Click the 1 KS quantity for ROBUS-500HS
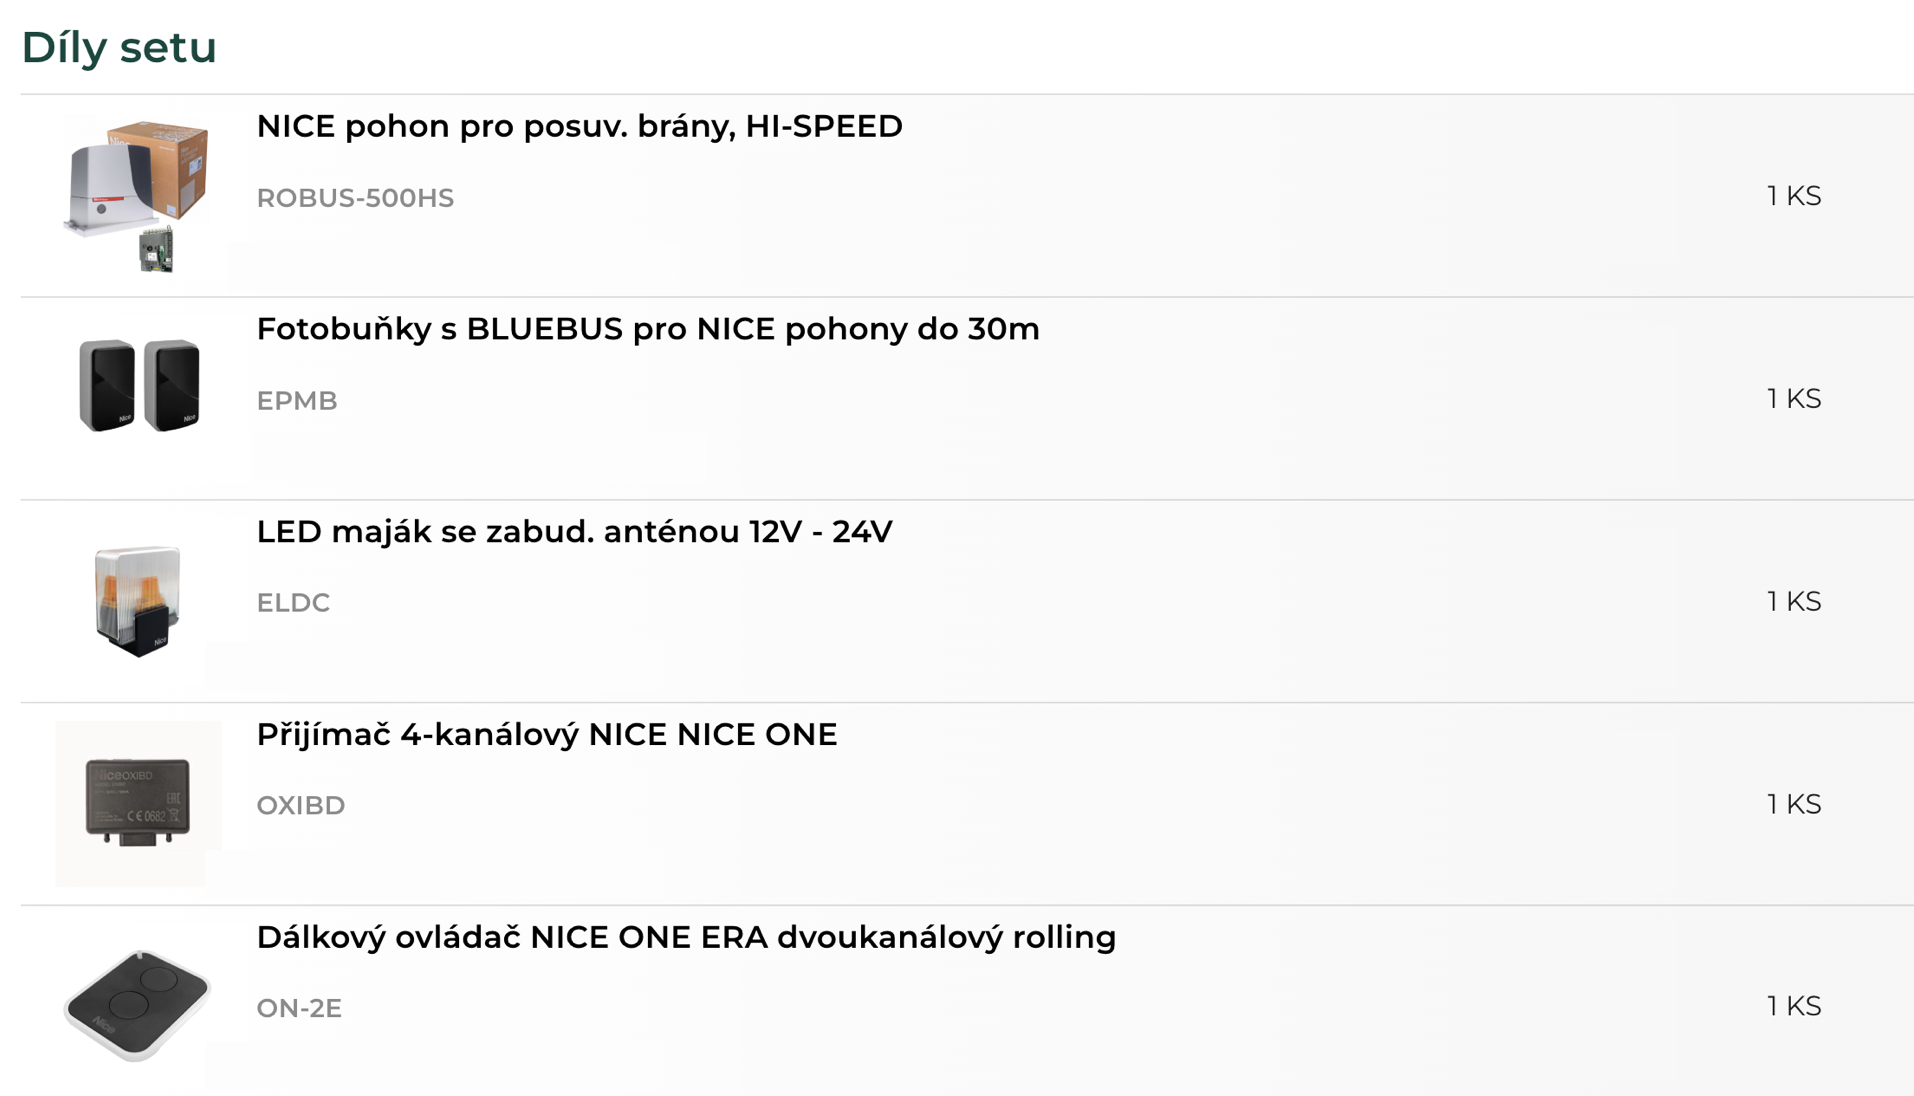1914x1096 pixels. point(1794,196)
